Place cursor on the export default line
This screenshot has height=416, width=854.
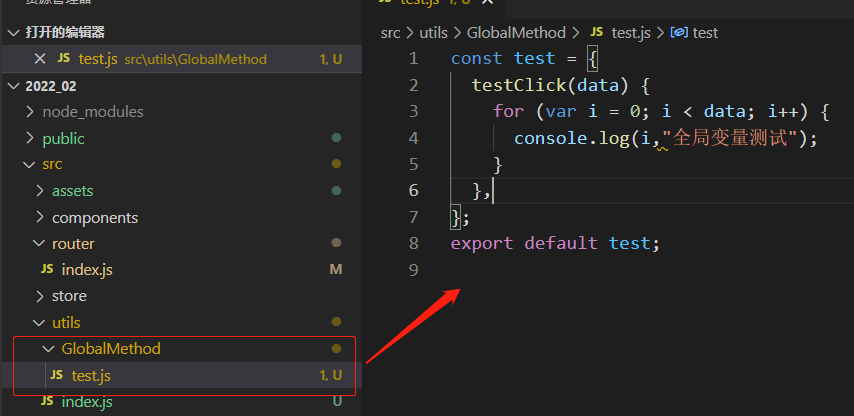coord(555,243)
